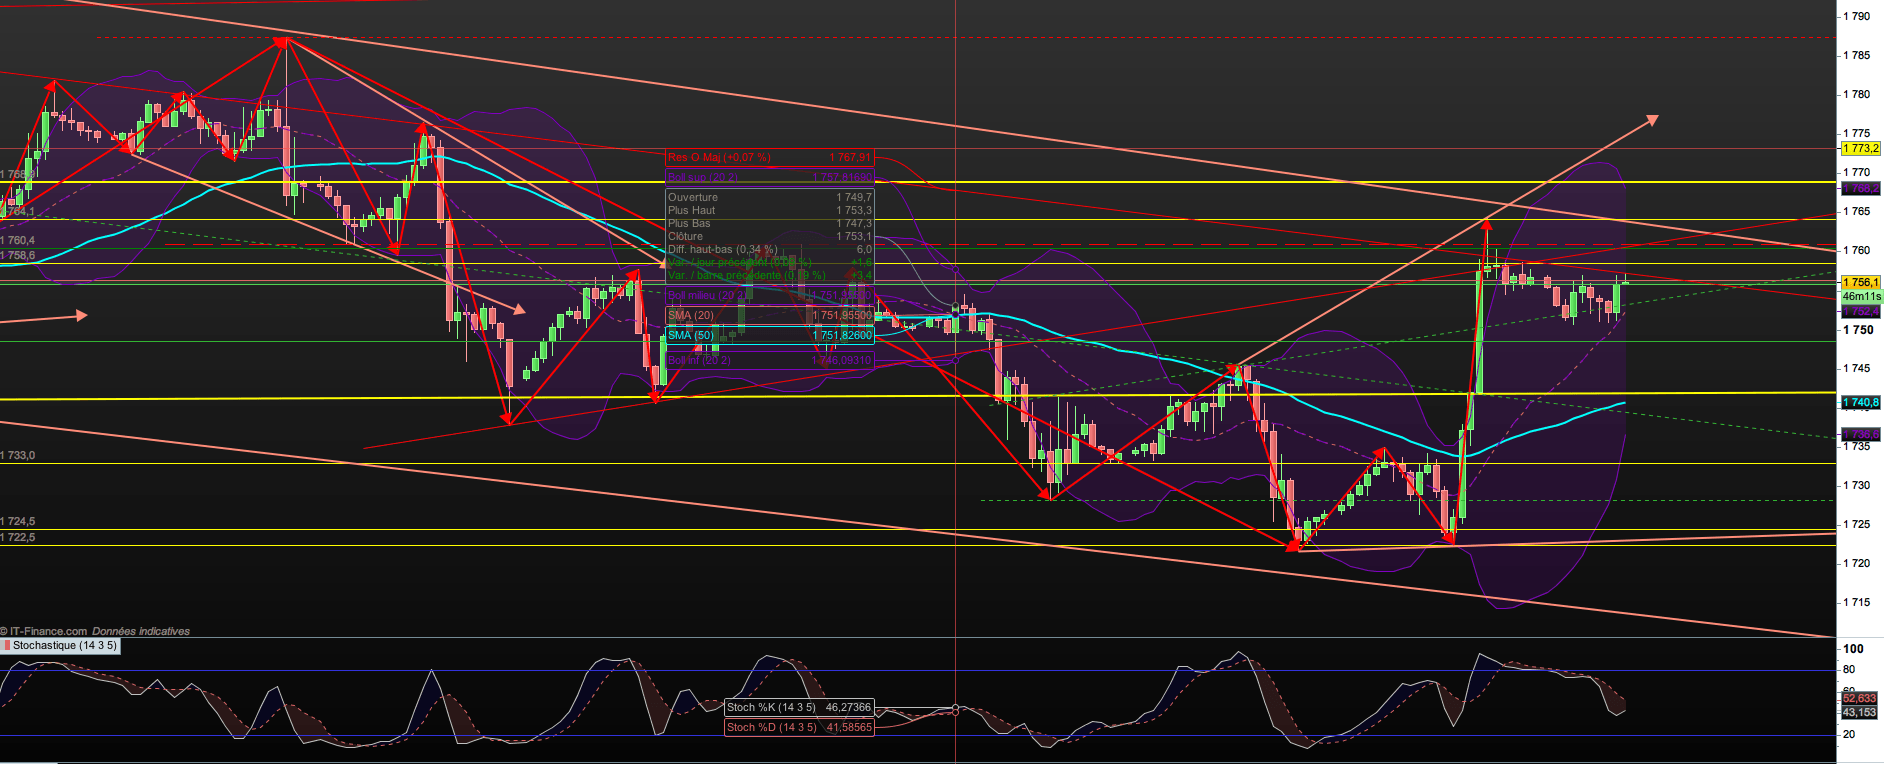Click the Boll sup (20 2) value box

[770, 178]
